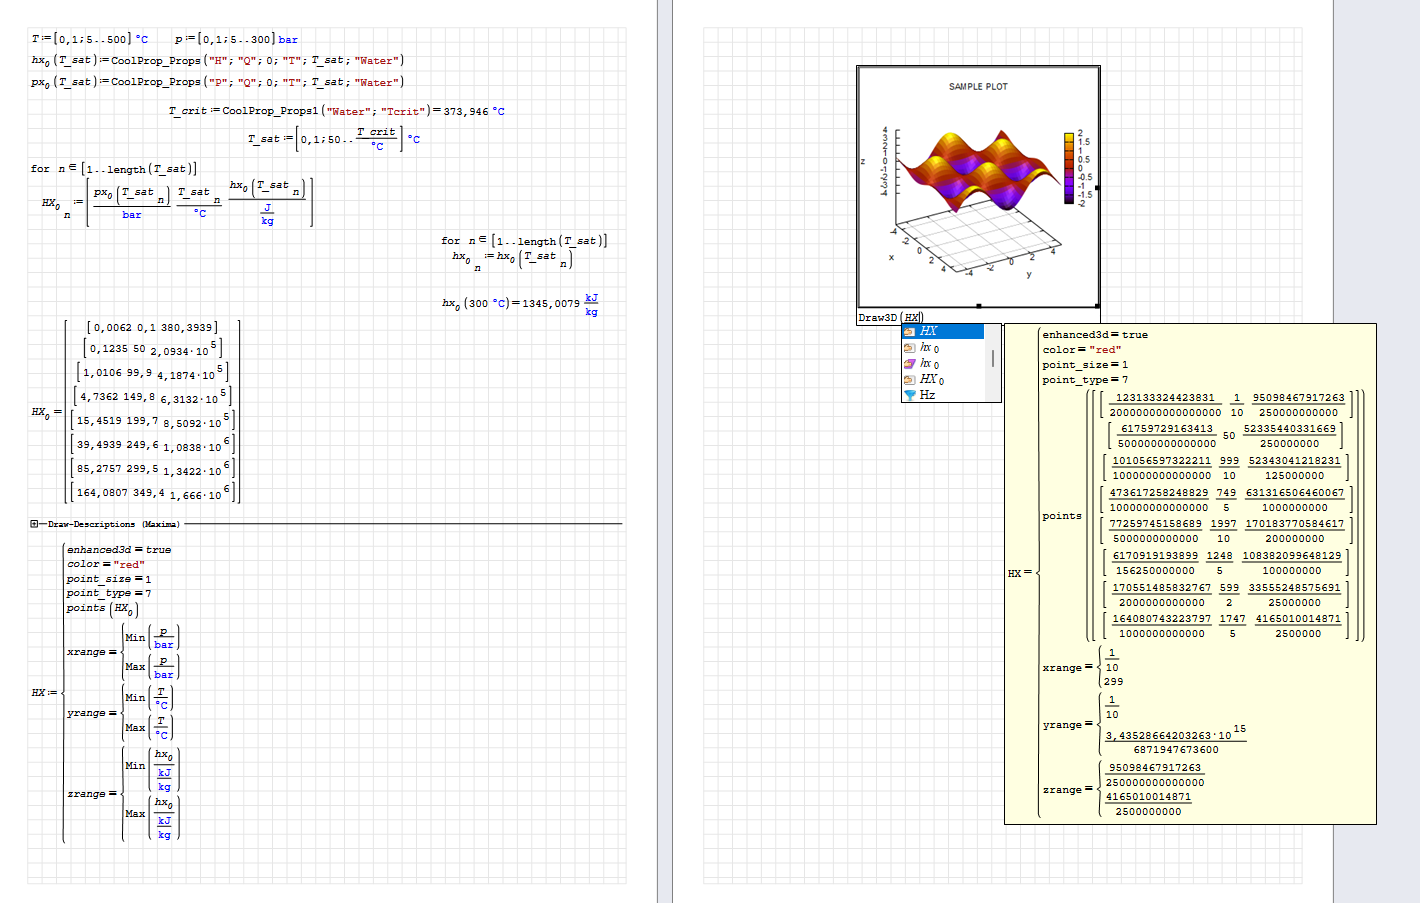Click the variable icon beside uppercase HX₀ suggestion
Screen dimensions: 1420x903
coord(909,380)
